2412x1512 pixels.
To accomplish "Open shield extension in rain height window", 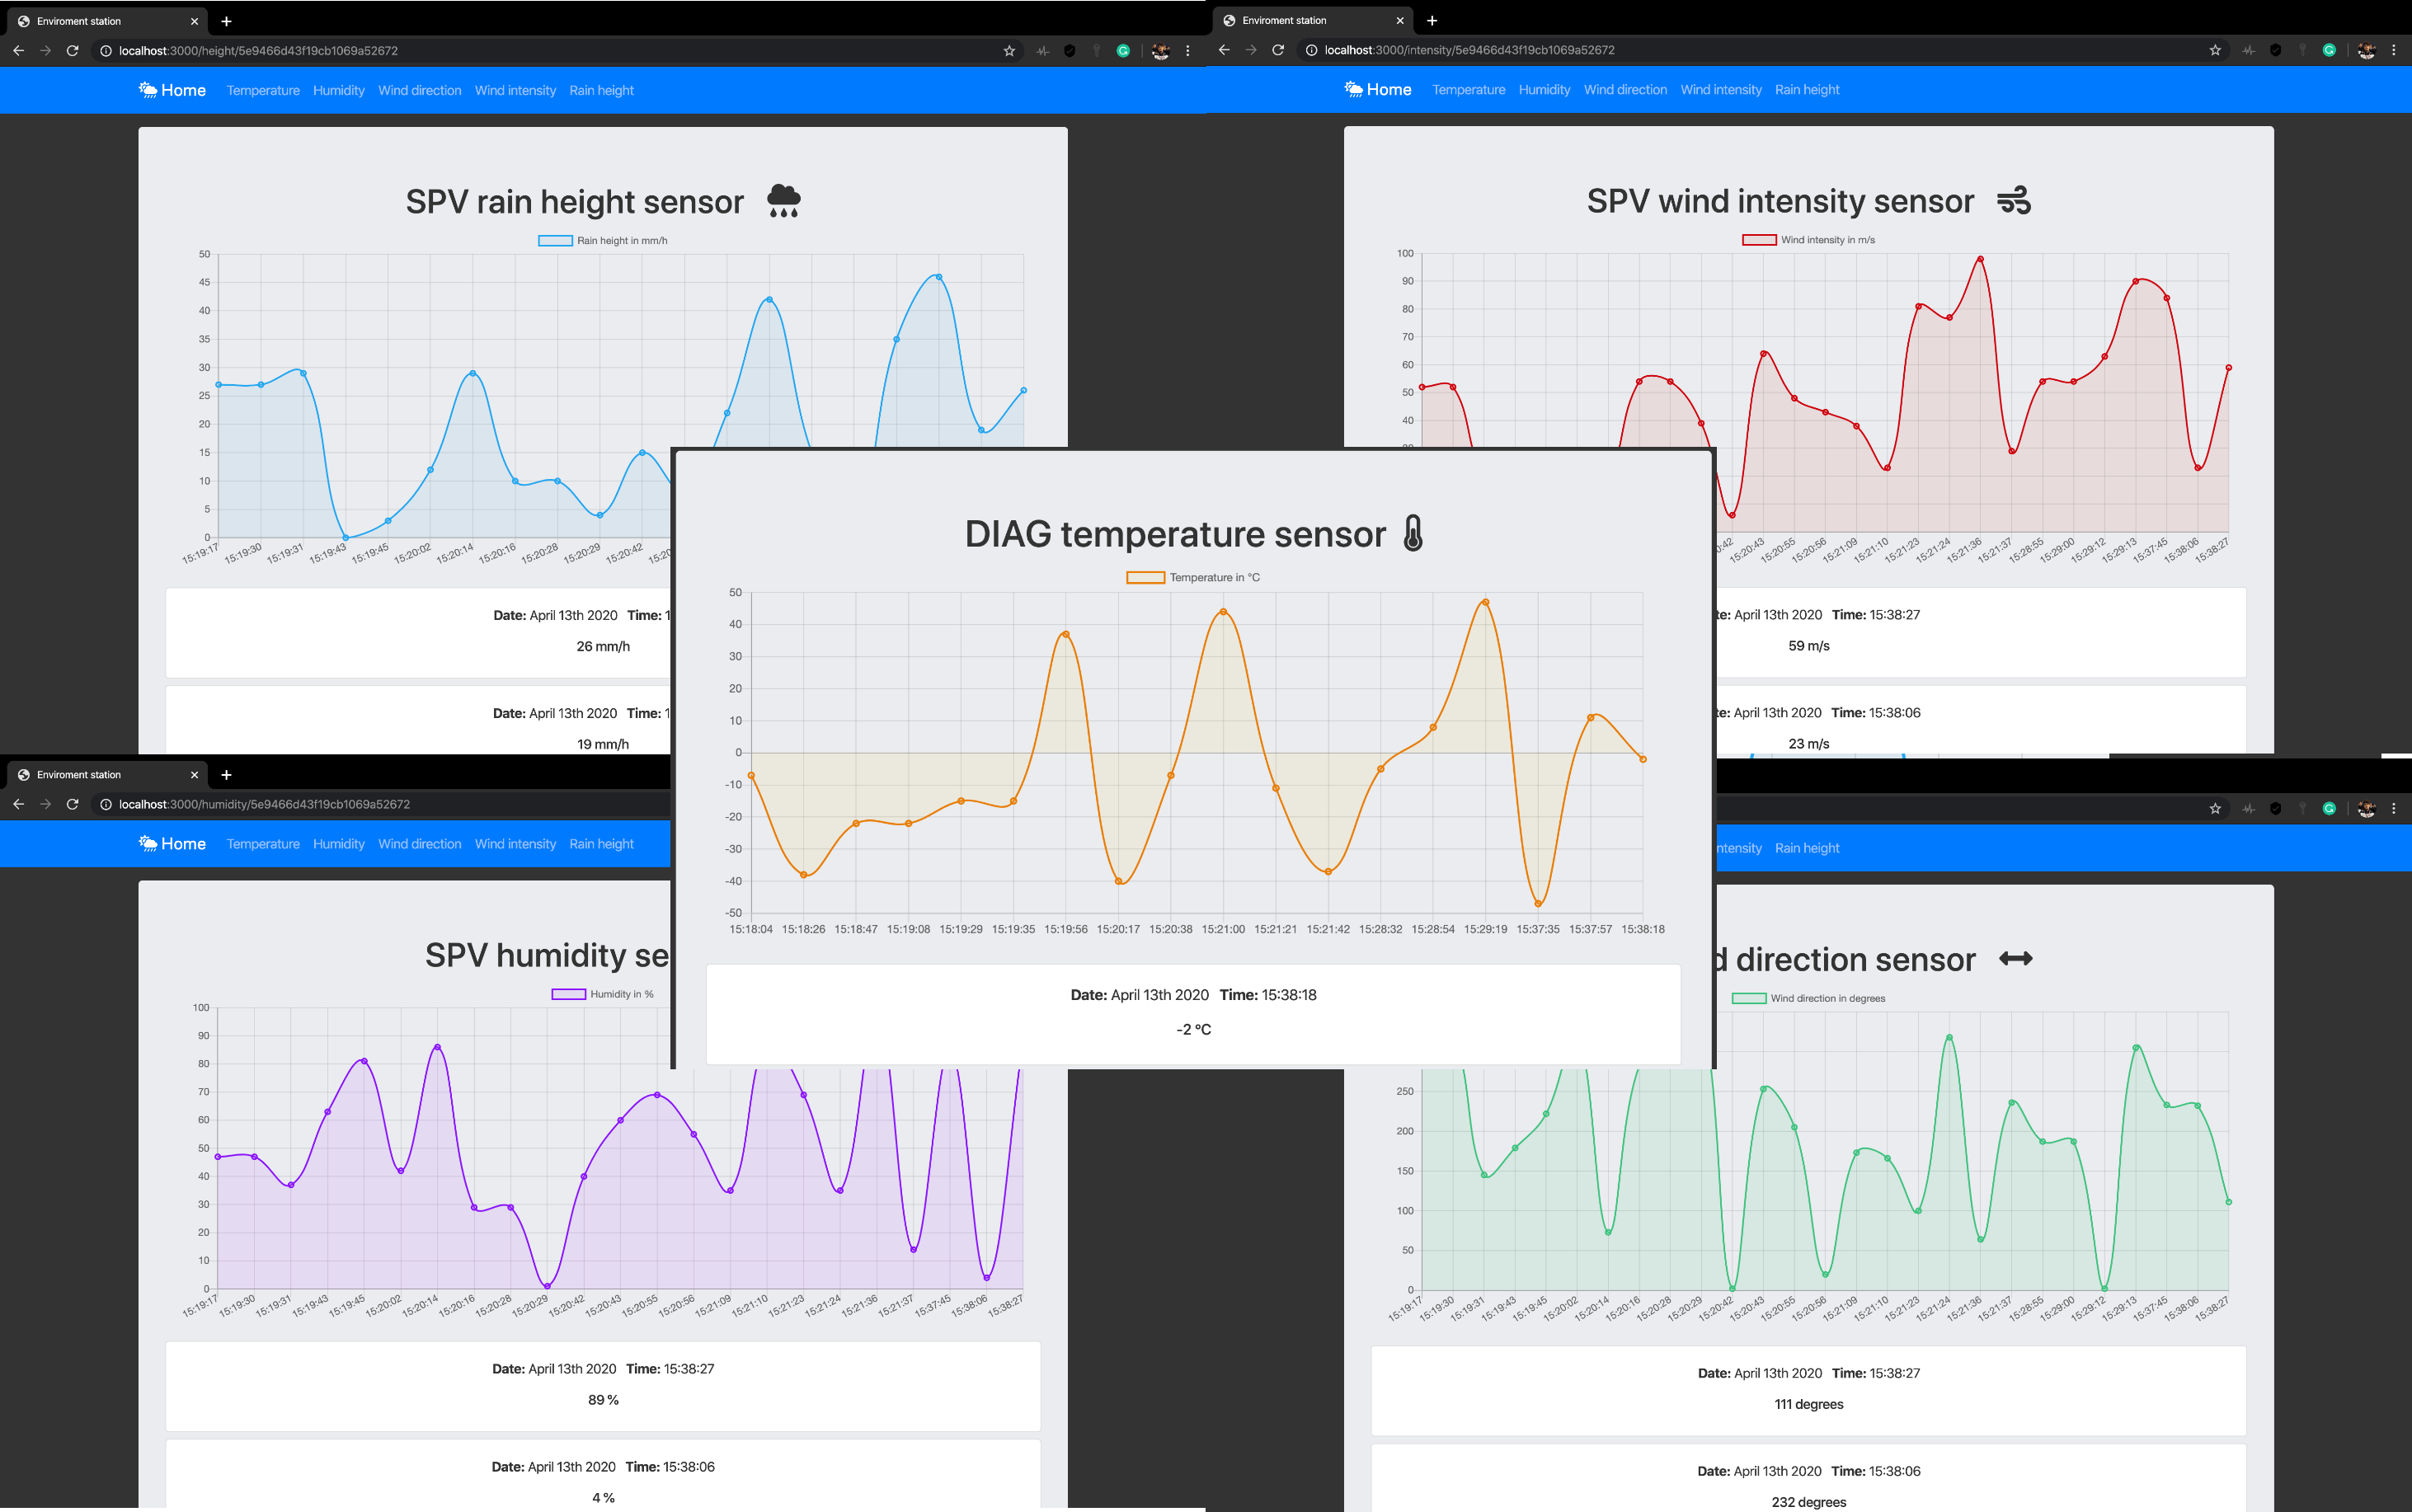I will pos(1070,50).
